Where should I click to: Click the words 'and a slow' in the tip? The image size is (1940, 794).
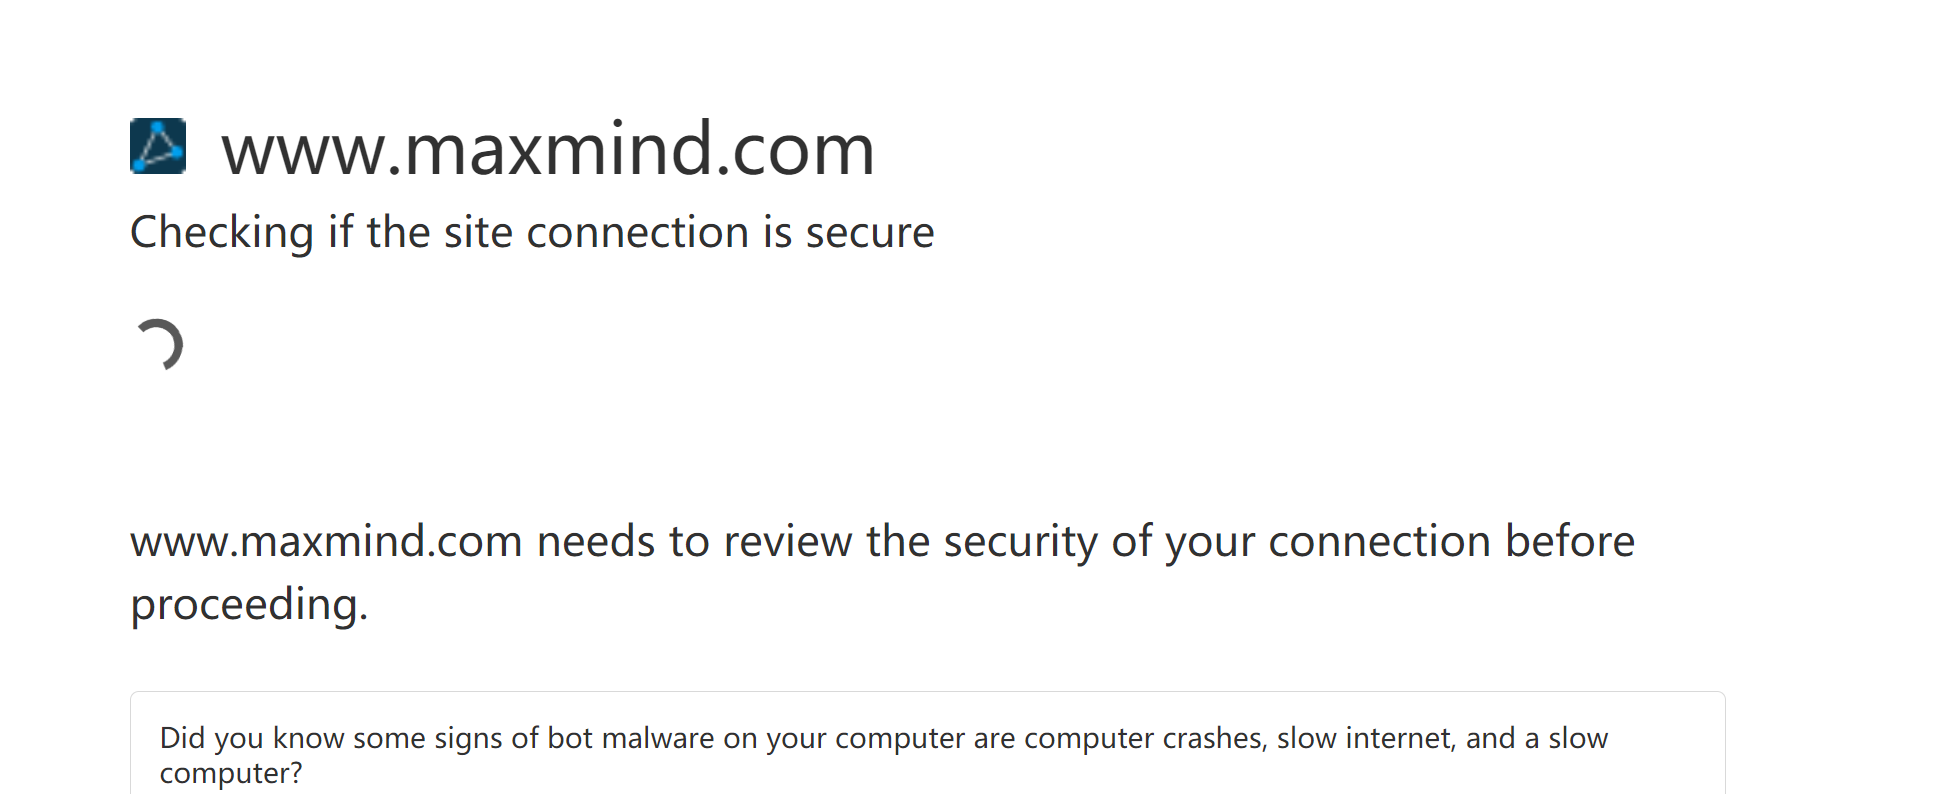[1537, 738]
